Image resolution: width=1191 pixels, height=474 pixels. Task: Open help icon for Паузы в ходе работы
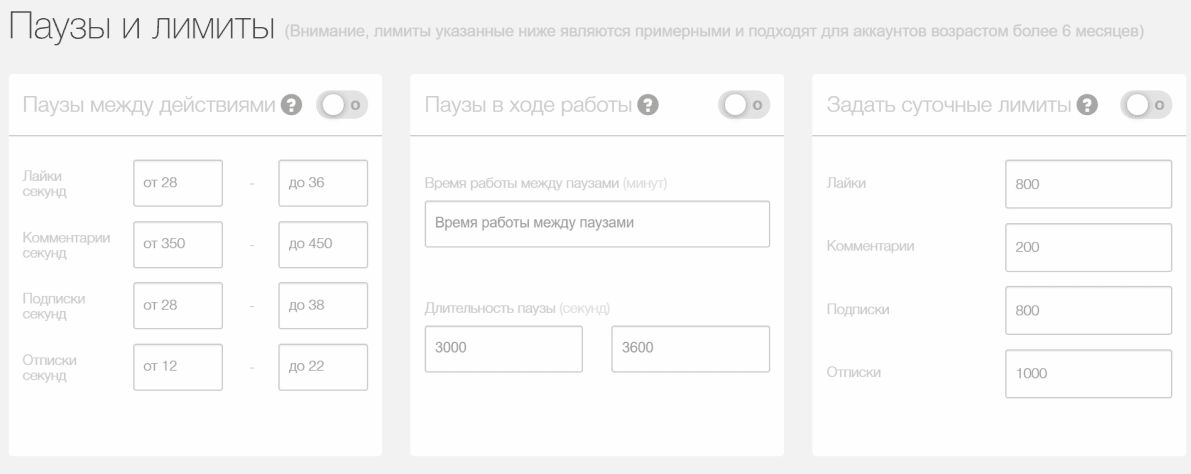click(x=648, y=105)
